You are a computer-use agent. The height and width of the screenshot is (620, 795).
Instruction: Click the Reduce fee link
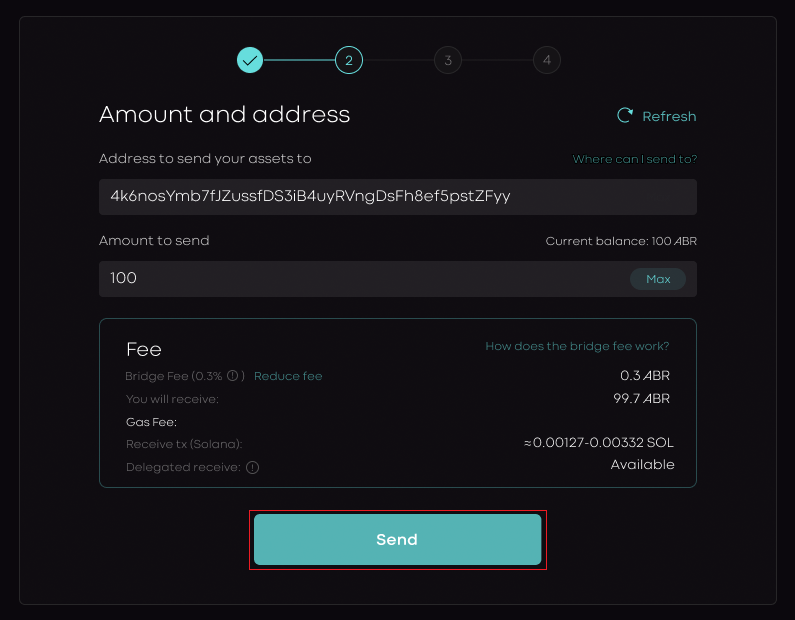coord(288,376)
